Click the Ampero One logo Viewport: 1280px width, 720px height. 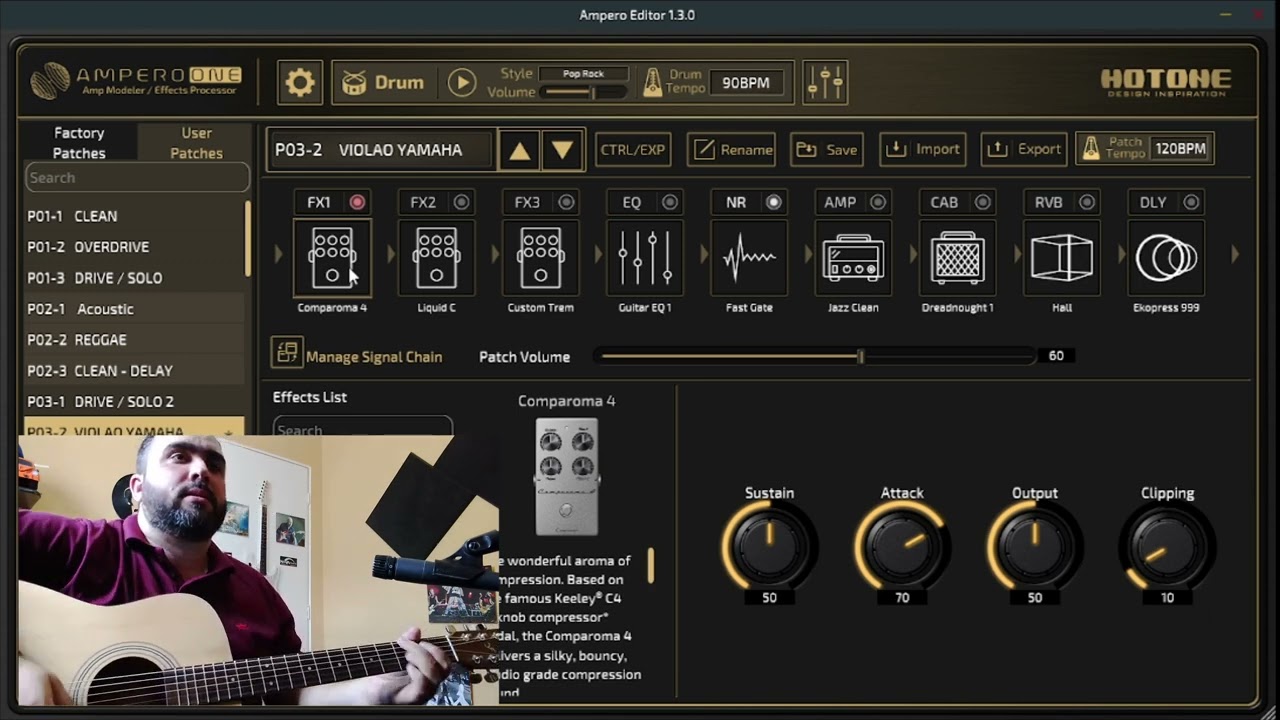136,81
